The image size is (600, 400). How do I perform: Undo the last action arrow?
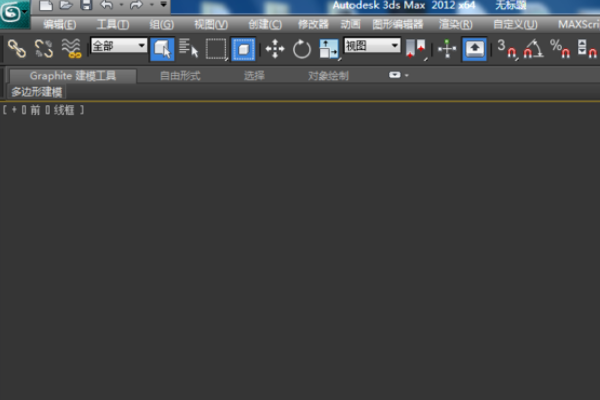point(106,5)
